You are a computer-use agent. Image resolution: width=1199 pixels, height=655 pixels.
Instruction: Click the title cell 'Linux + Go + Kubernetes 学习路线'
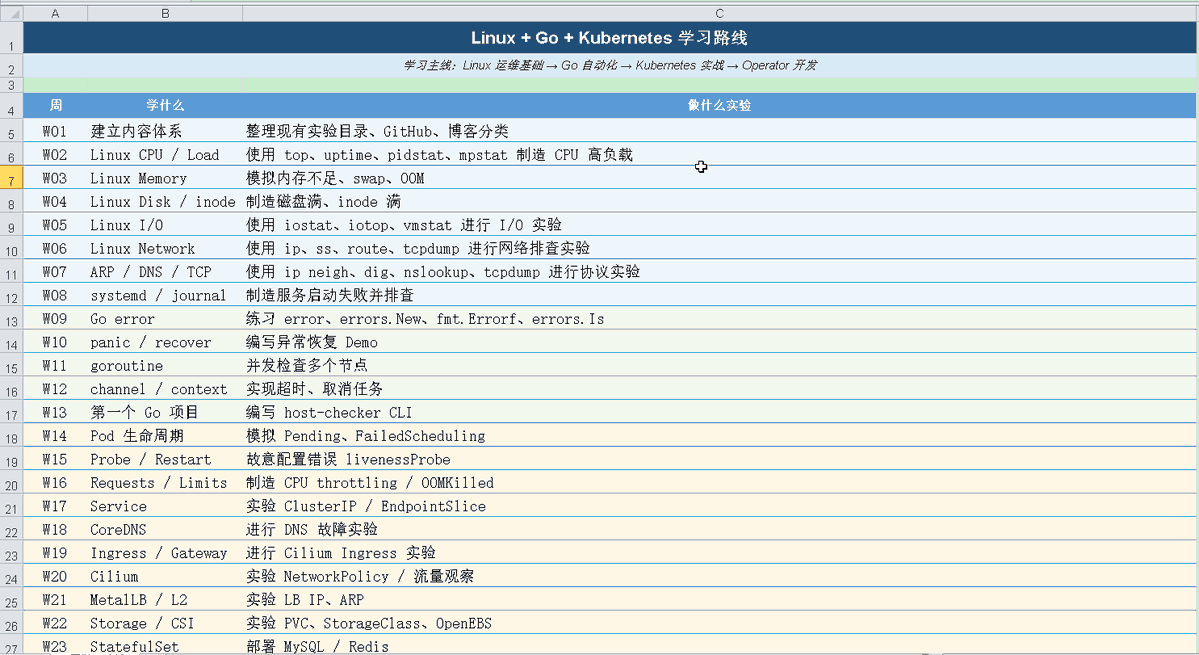pos(609,37)
